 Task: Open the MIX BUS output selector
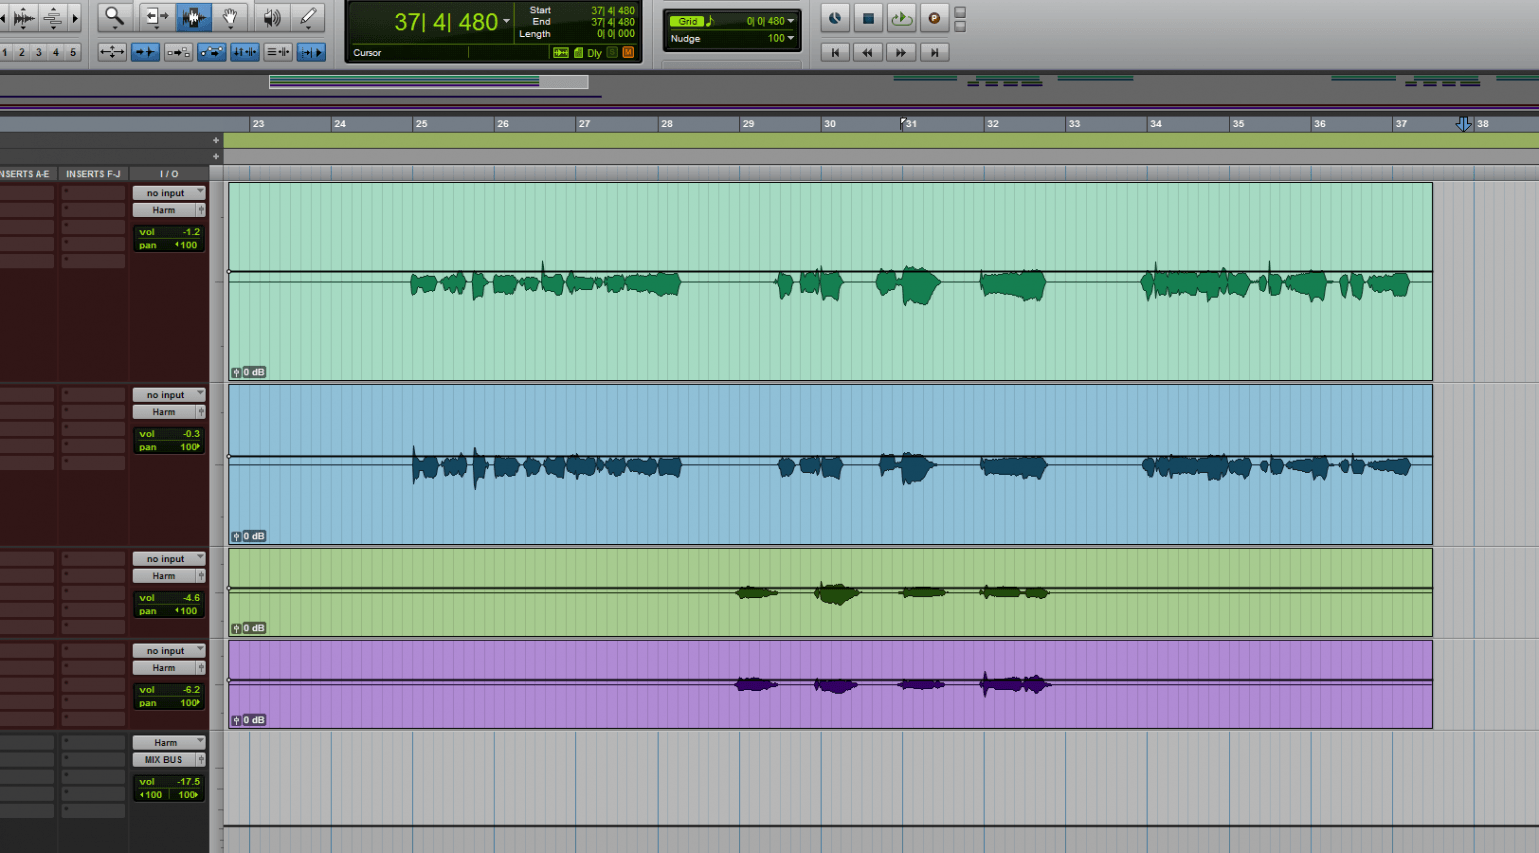pyautogui.click(x=166, y=759)
